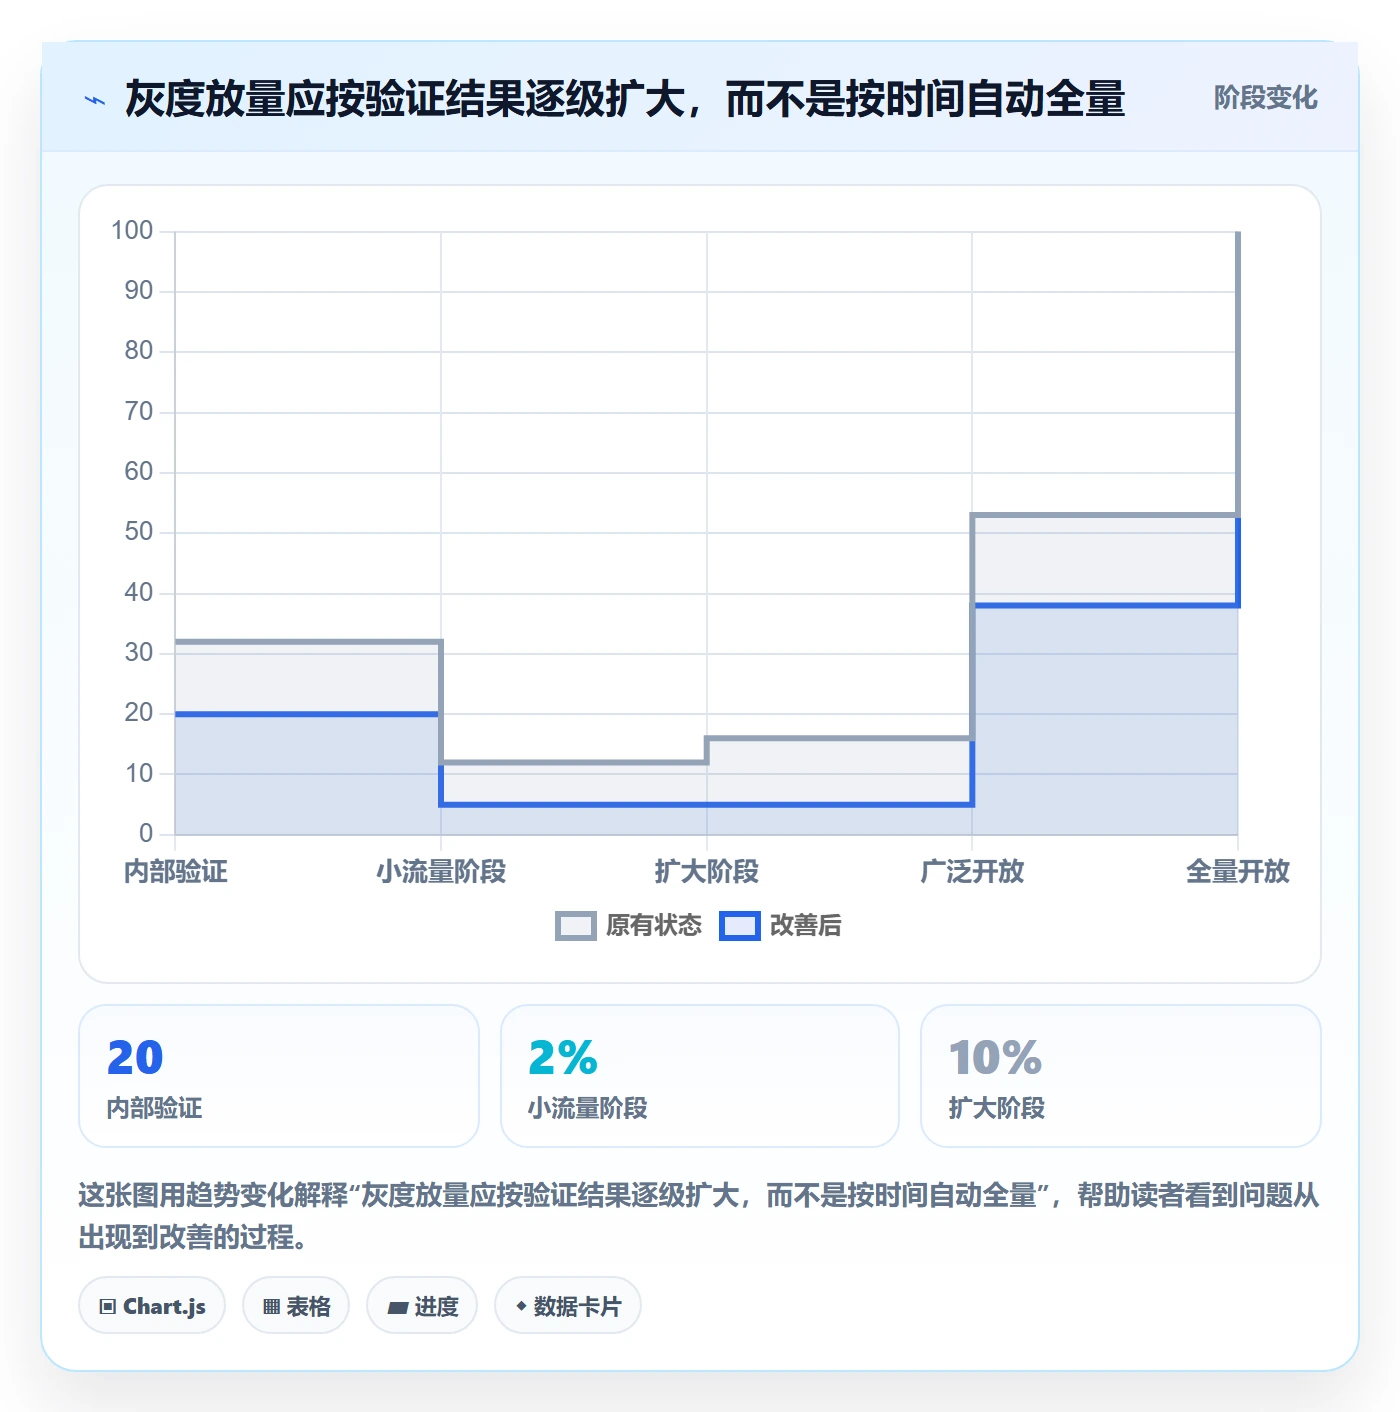The width and height of the screenshot is (1400, 1412).
Task: Click the 阶段变化 badge in header
Action: 1265,98
